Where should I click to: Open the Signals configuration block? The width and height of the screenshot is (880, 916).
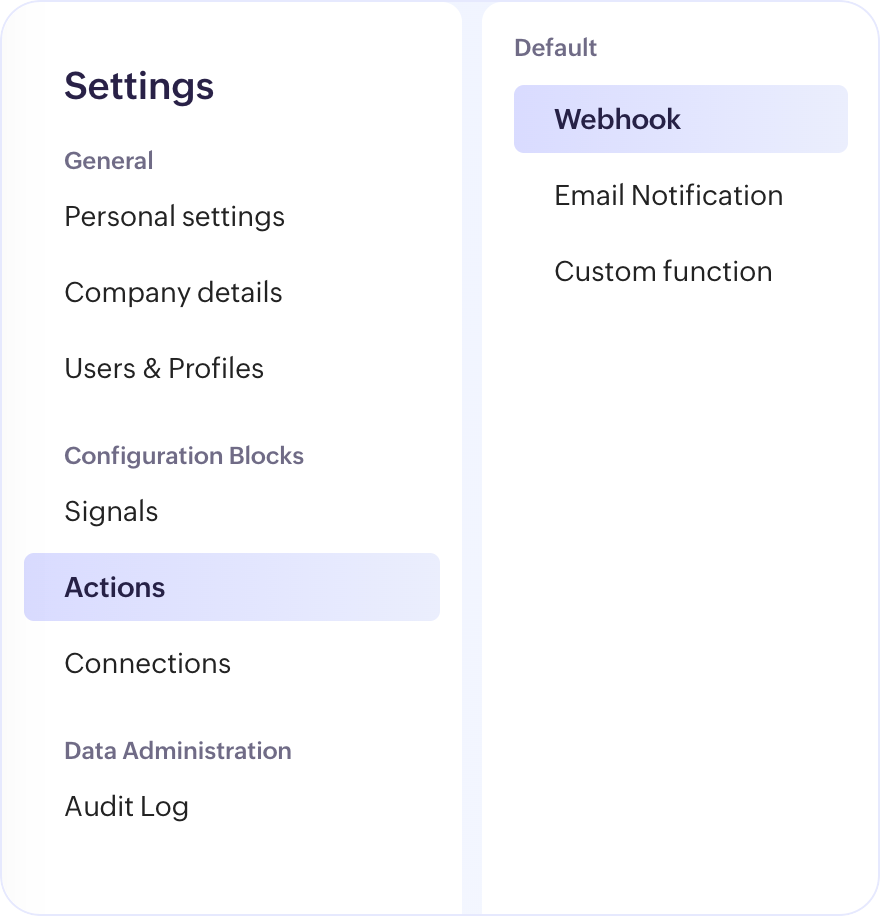[111, 512]
